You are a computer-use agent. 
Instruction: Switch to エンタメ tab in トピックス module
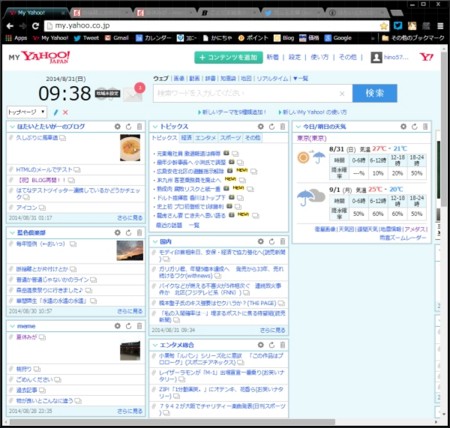click(206, 138)
